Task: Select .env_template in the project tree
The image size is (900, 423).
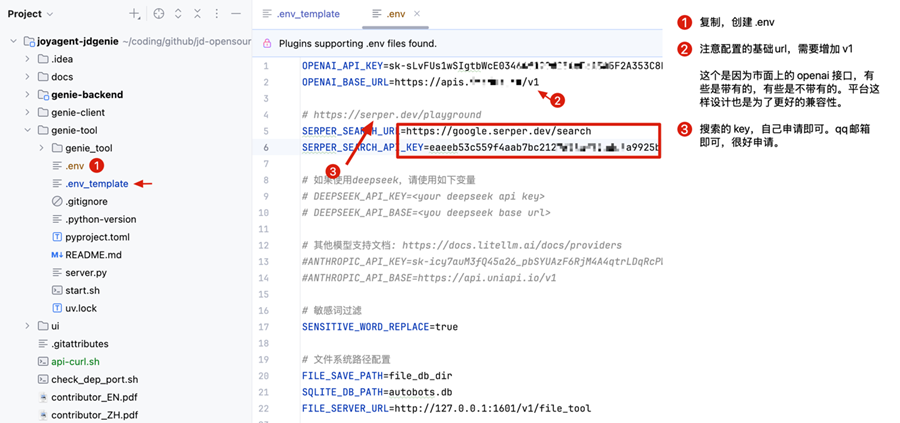Action: [96, 184]
